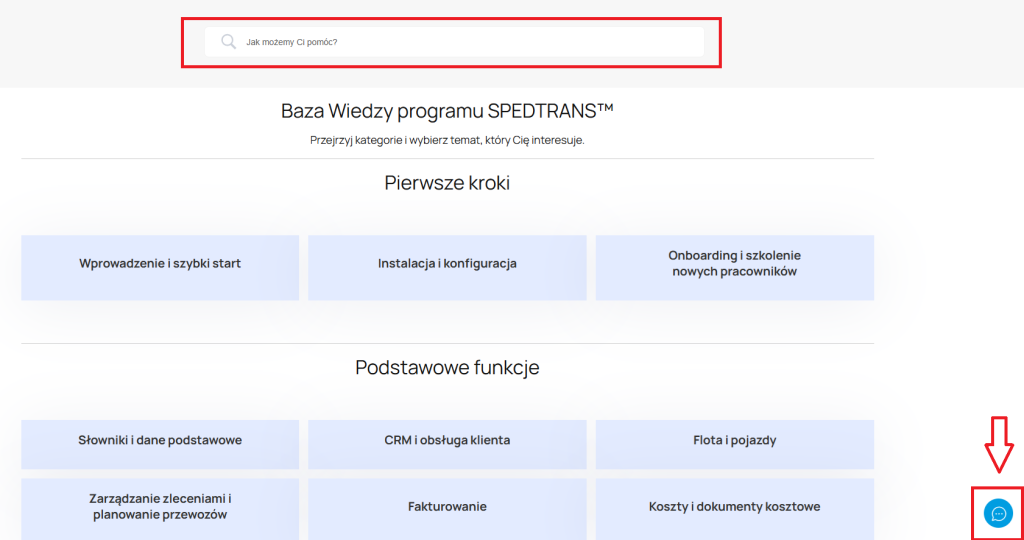The height and width of the screenshot is (540, 1024).
Task: Click the "Pierwsze kroki" section heading
Action: 447,183
